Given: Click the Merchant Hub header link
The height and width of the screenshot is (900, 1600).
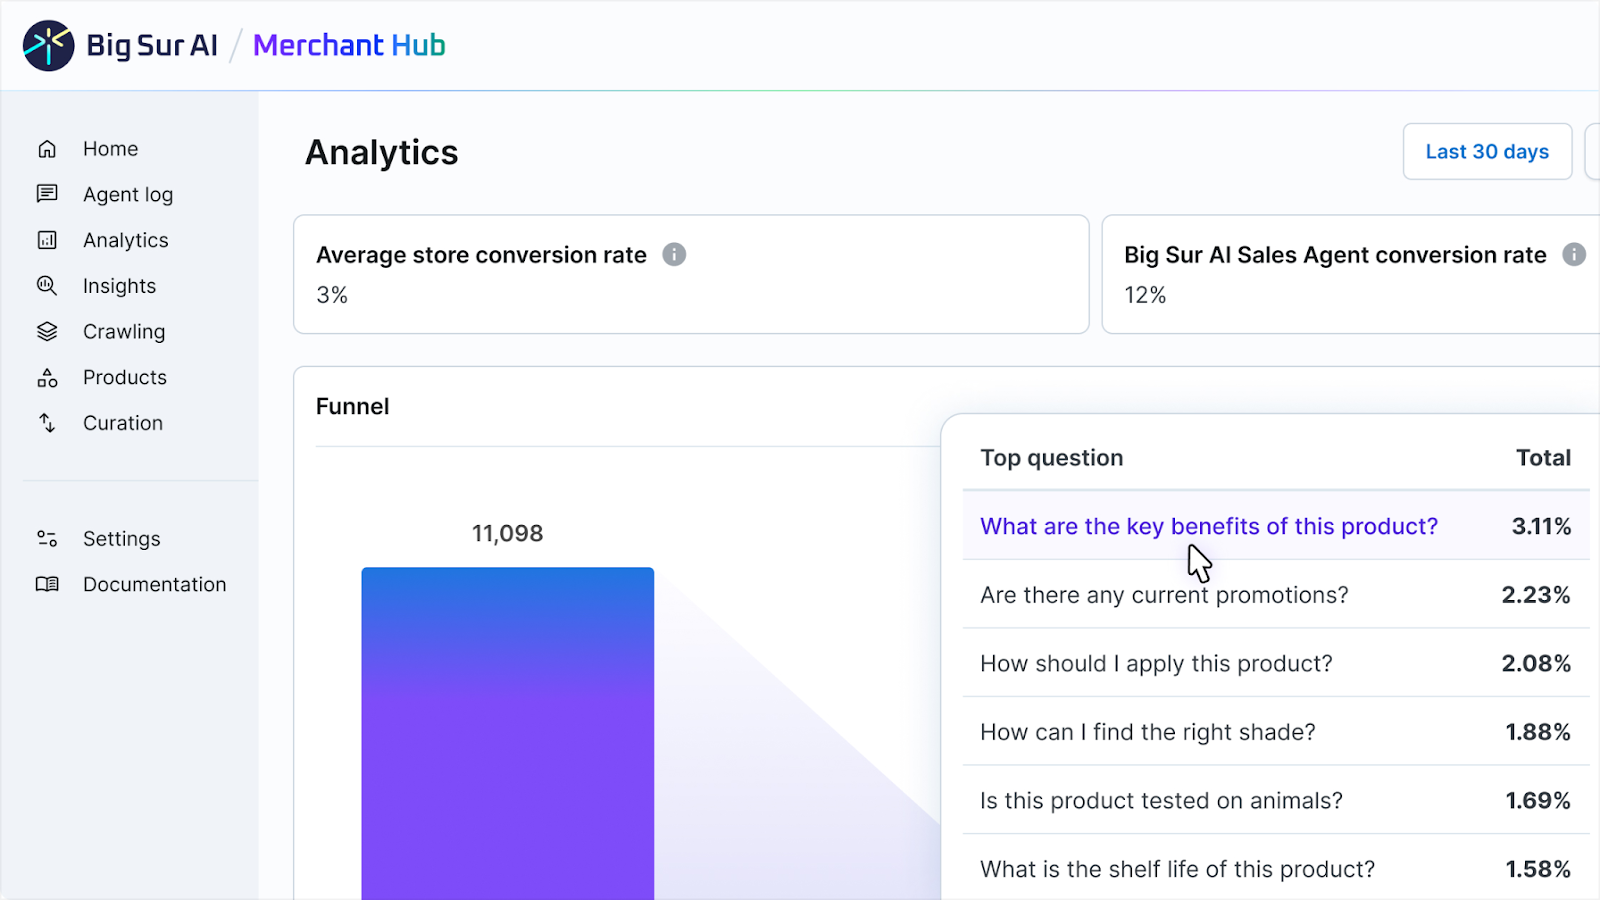Looking at the screenshot, I should coord(349,46).
